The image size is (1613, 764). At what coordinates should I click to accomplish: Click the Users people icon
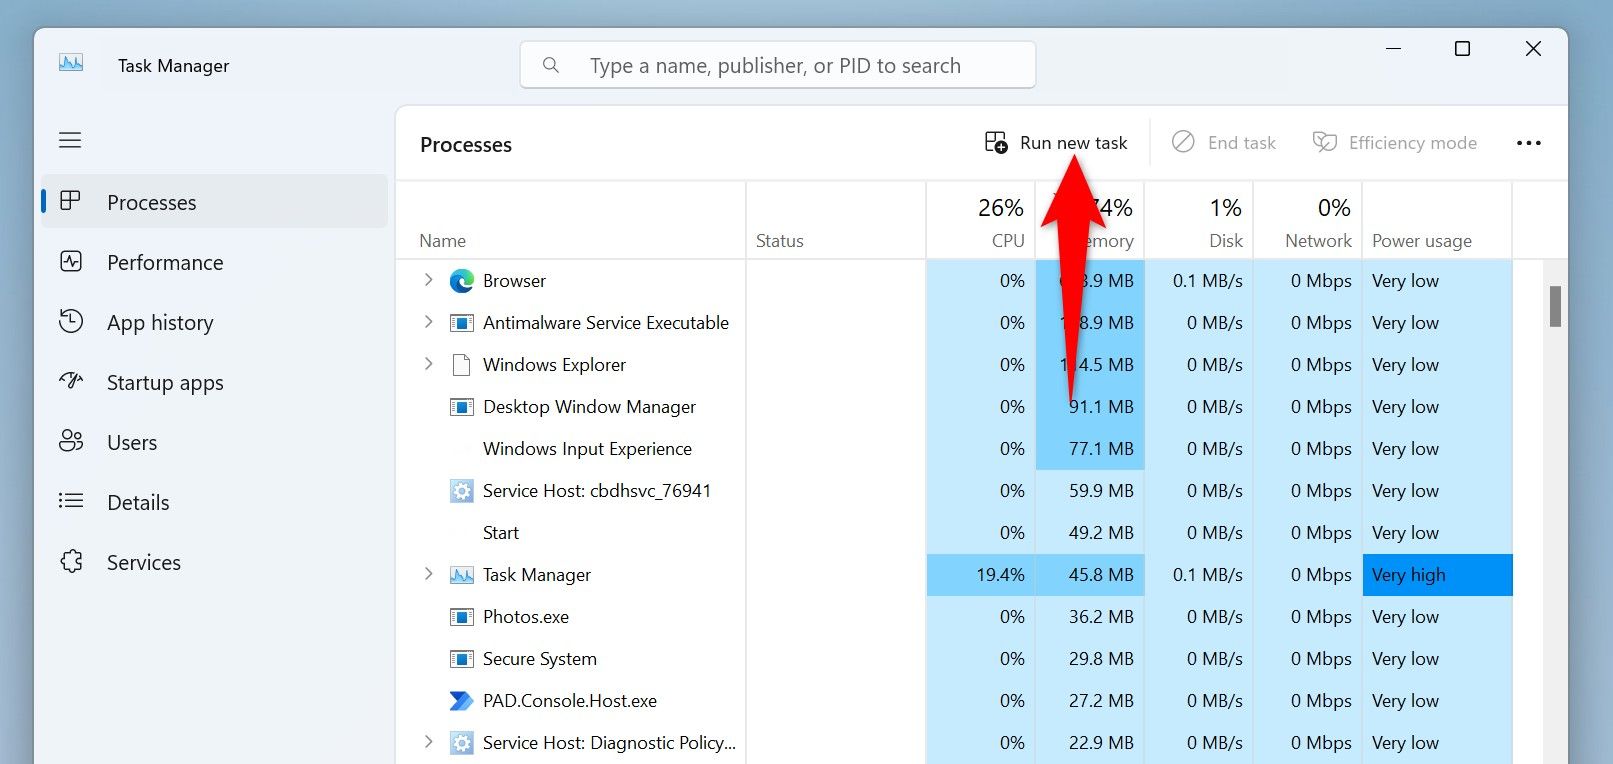[x=71, y=442]
